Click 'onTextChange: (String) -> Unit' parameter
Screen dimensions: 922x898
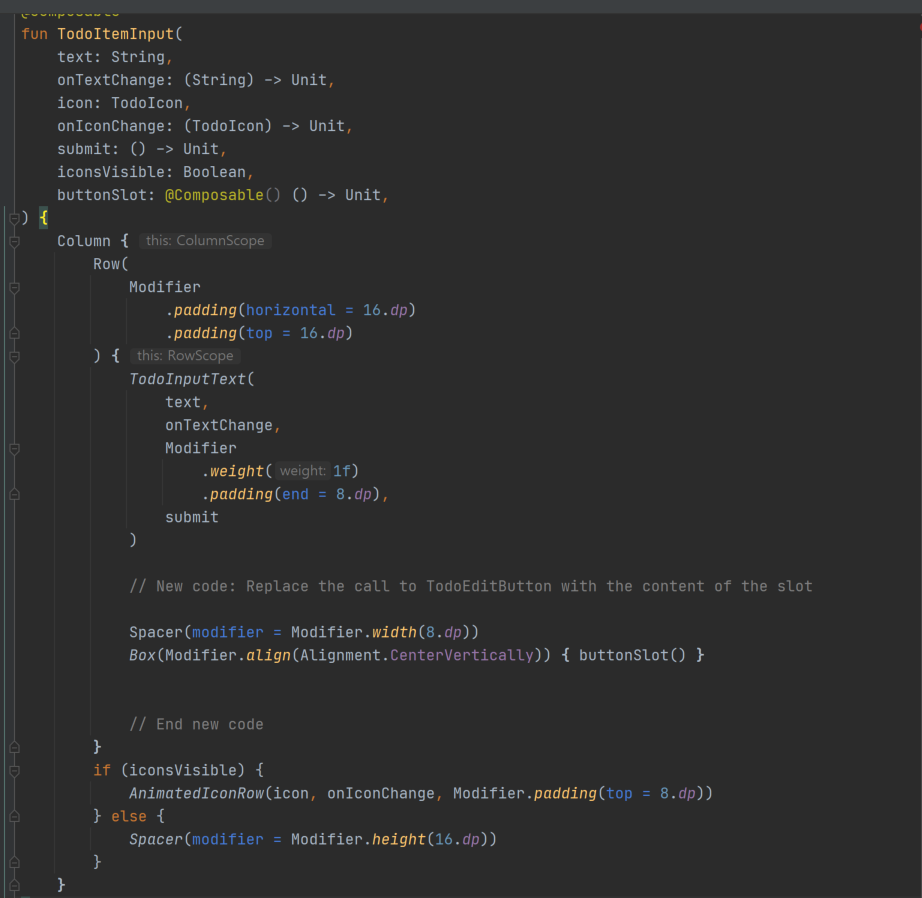point(192,80)
